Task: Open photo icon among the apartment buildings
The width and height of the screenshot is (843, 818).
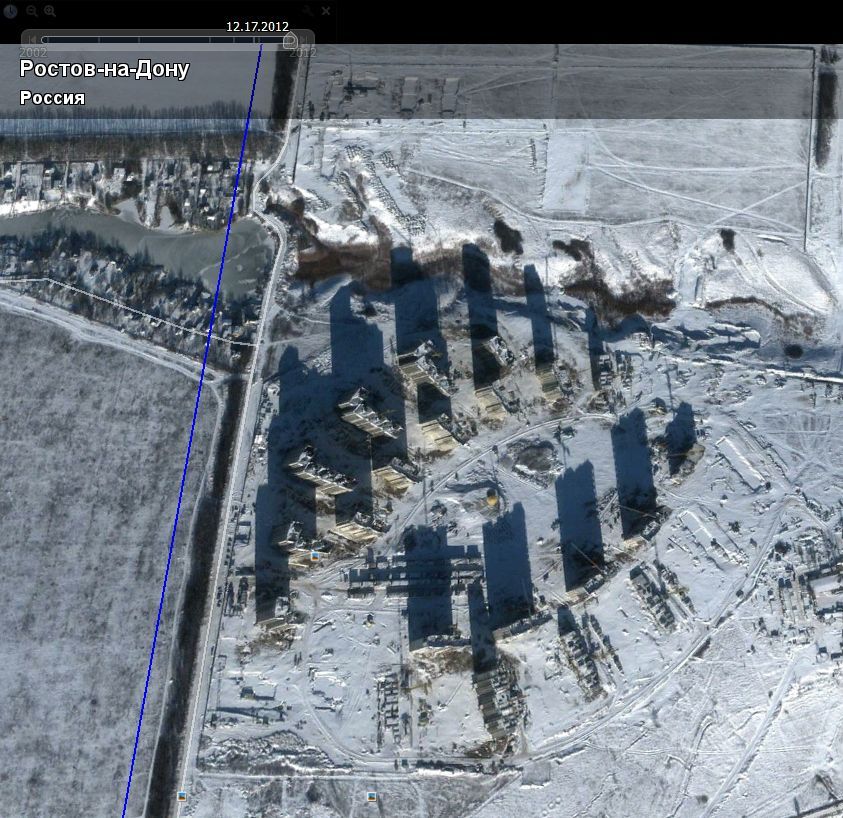Action: [x=316, y=553]
